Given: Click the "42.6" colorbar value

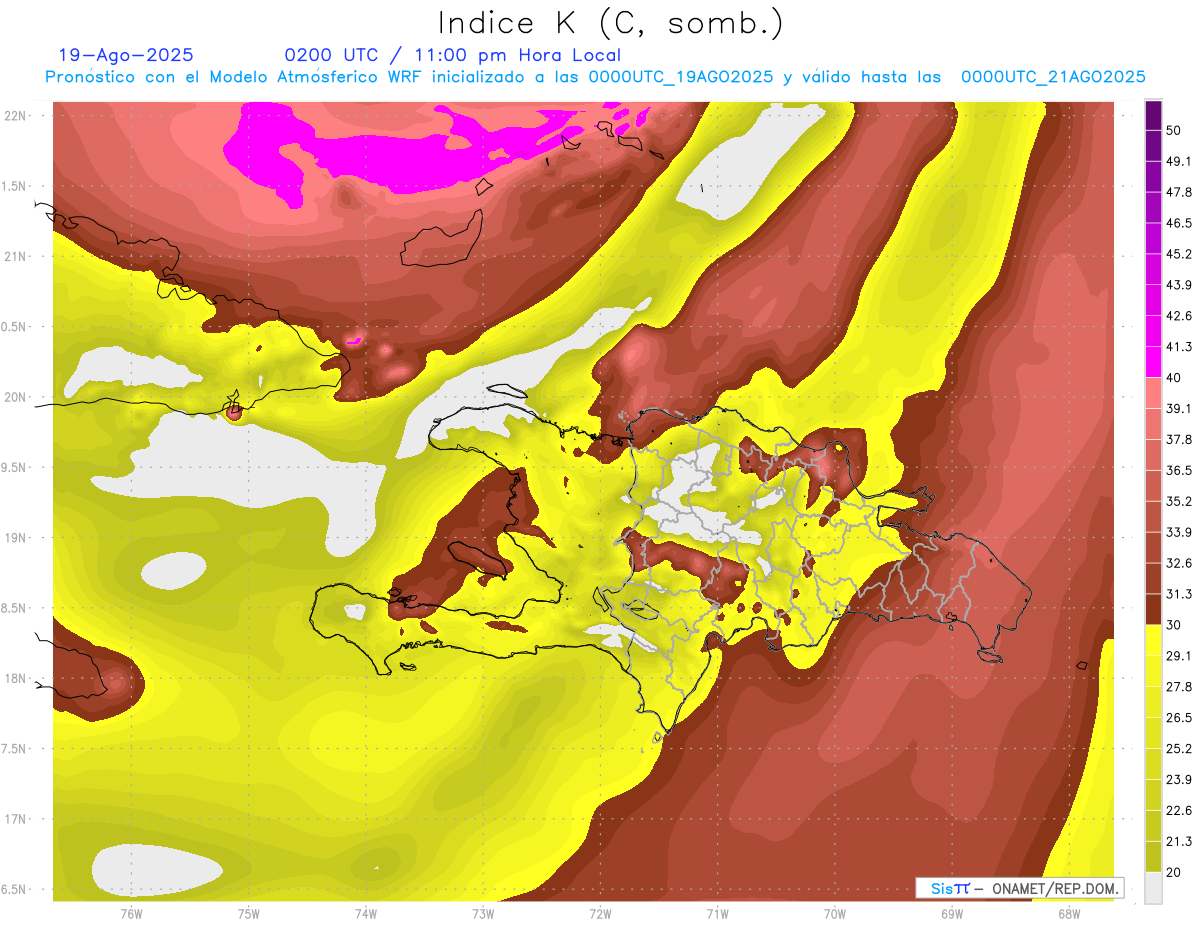Looking at the screenshot, I should click(1179, 316).
